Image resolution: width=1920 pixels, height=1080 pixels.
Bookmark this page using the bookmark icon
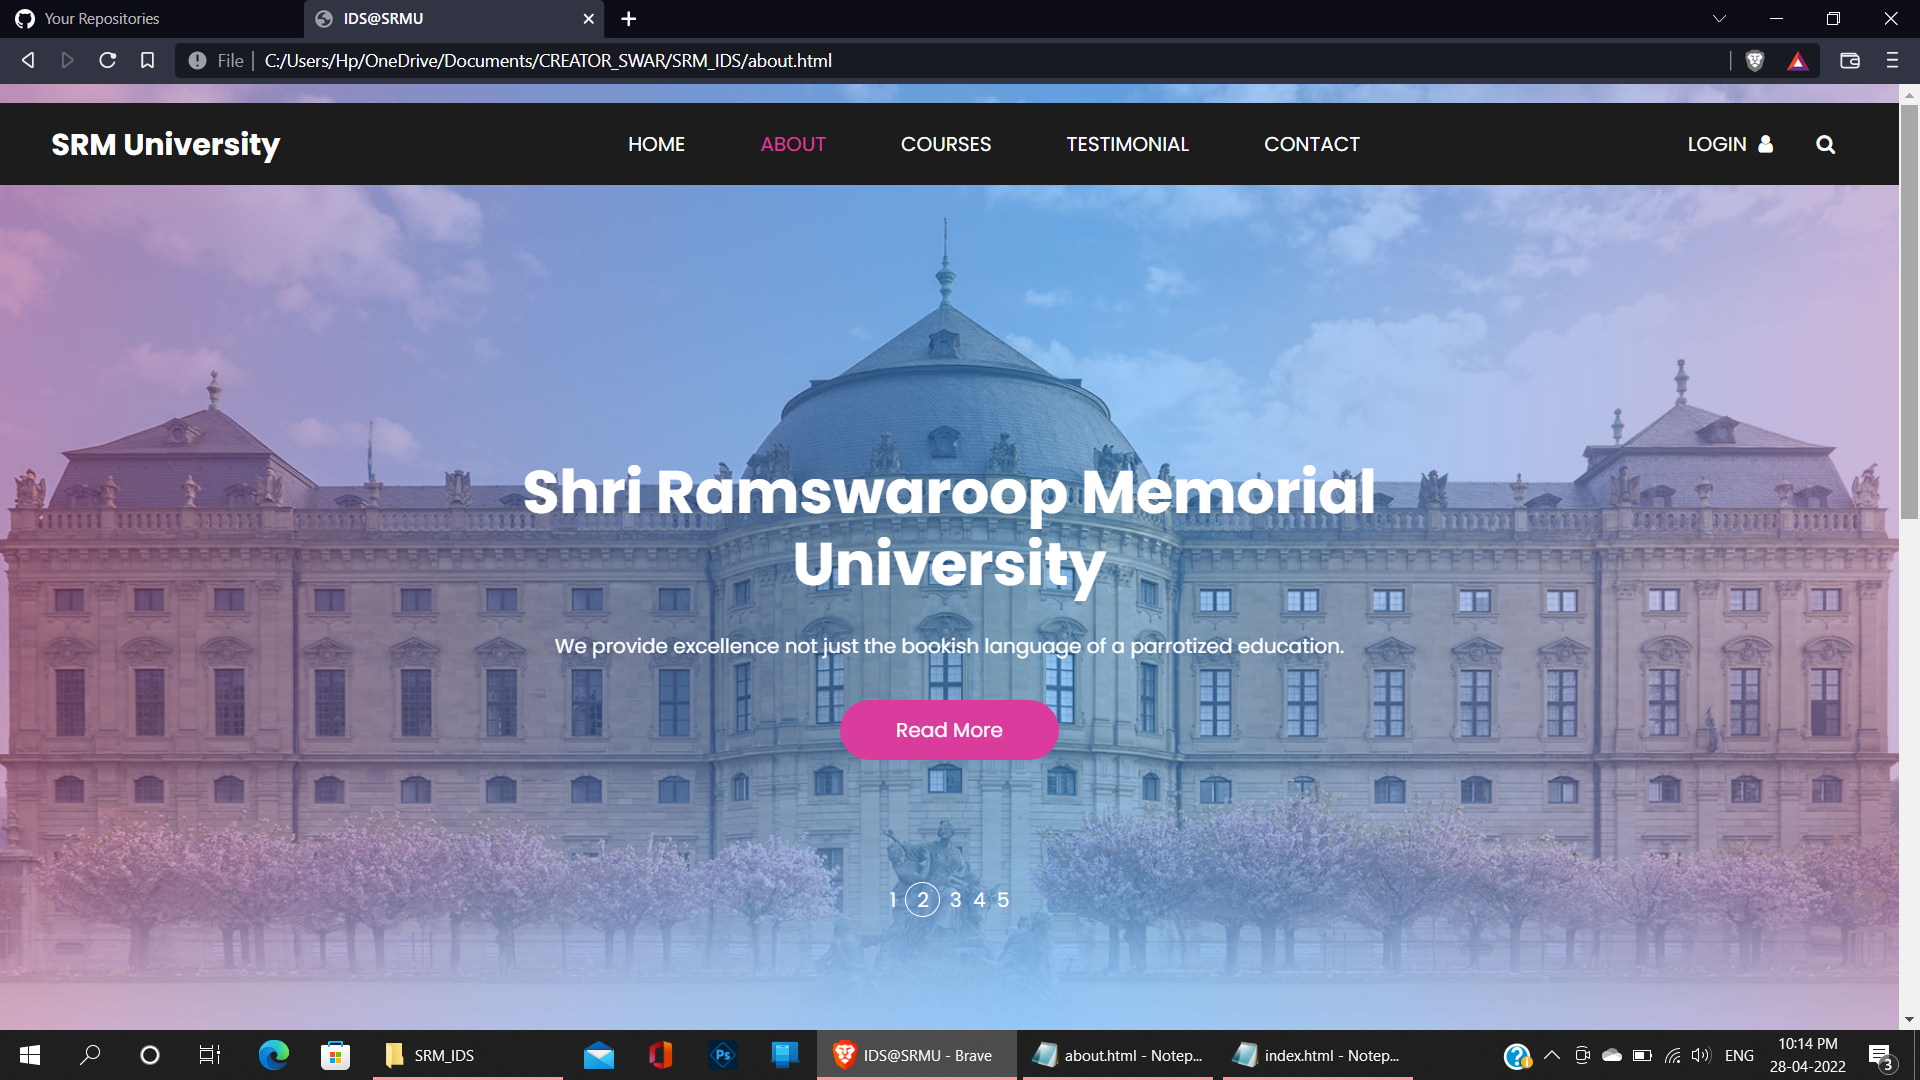coord(148,61)
